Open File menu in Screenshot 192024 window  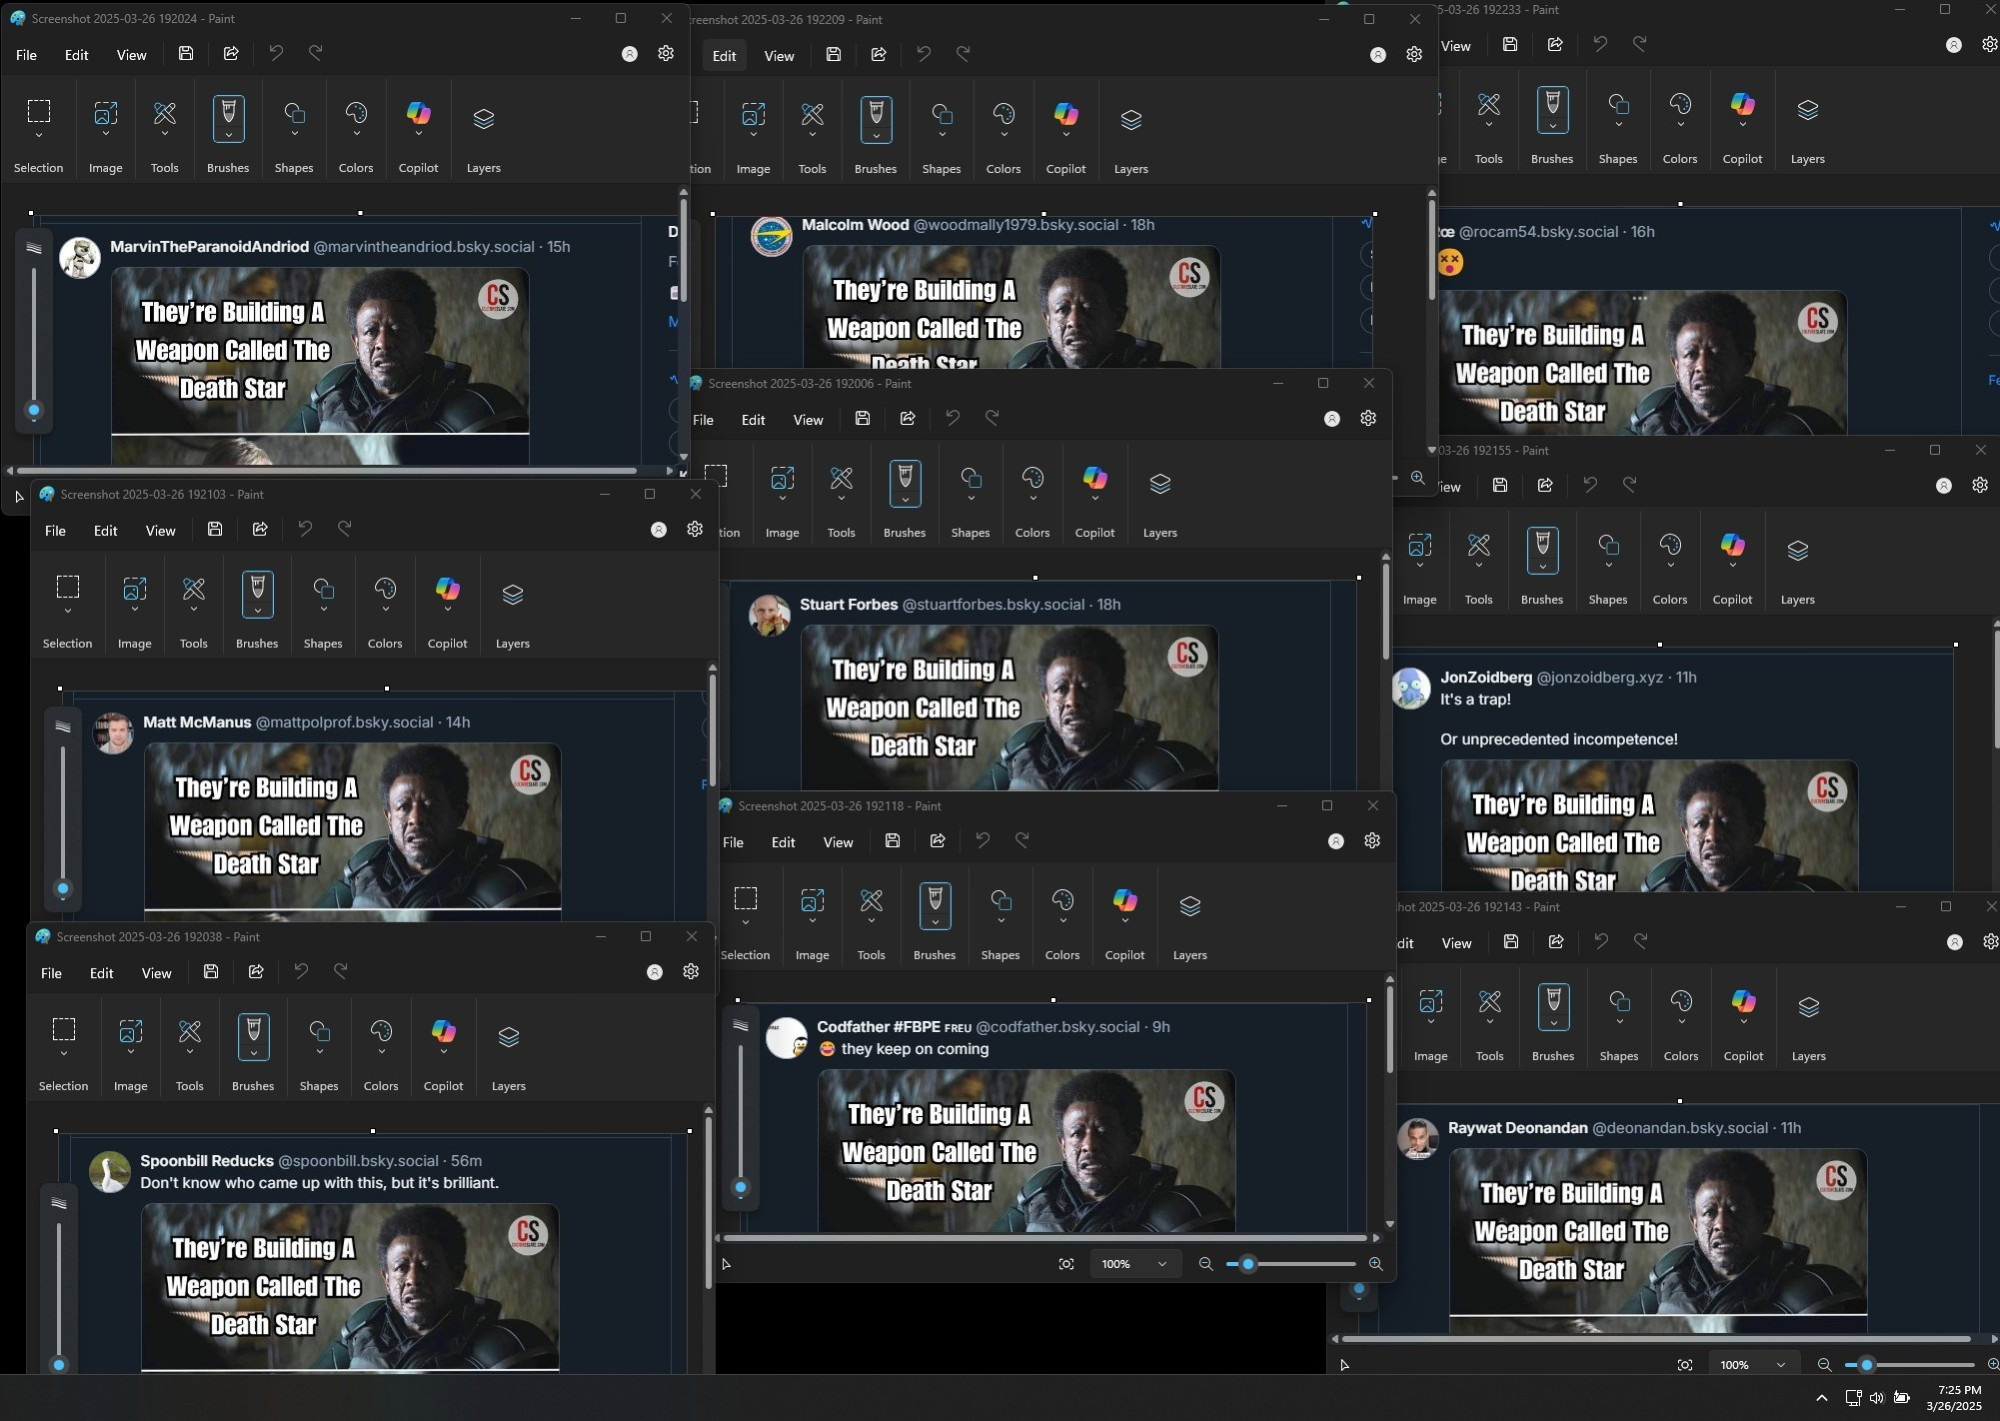click(26, 55)
